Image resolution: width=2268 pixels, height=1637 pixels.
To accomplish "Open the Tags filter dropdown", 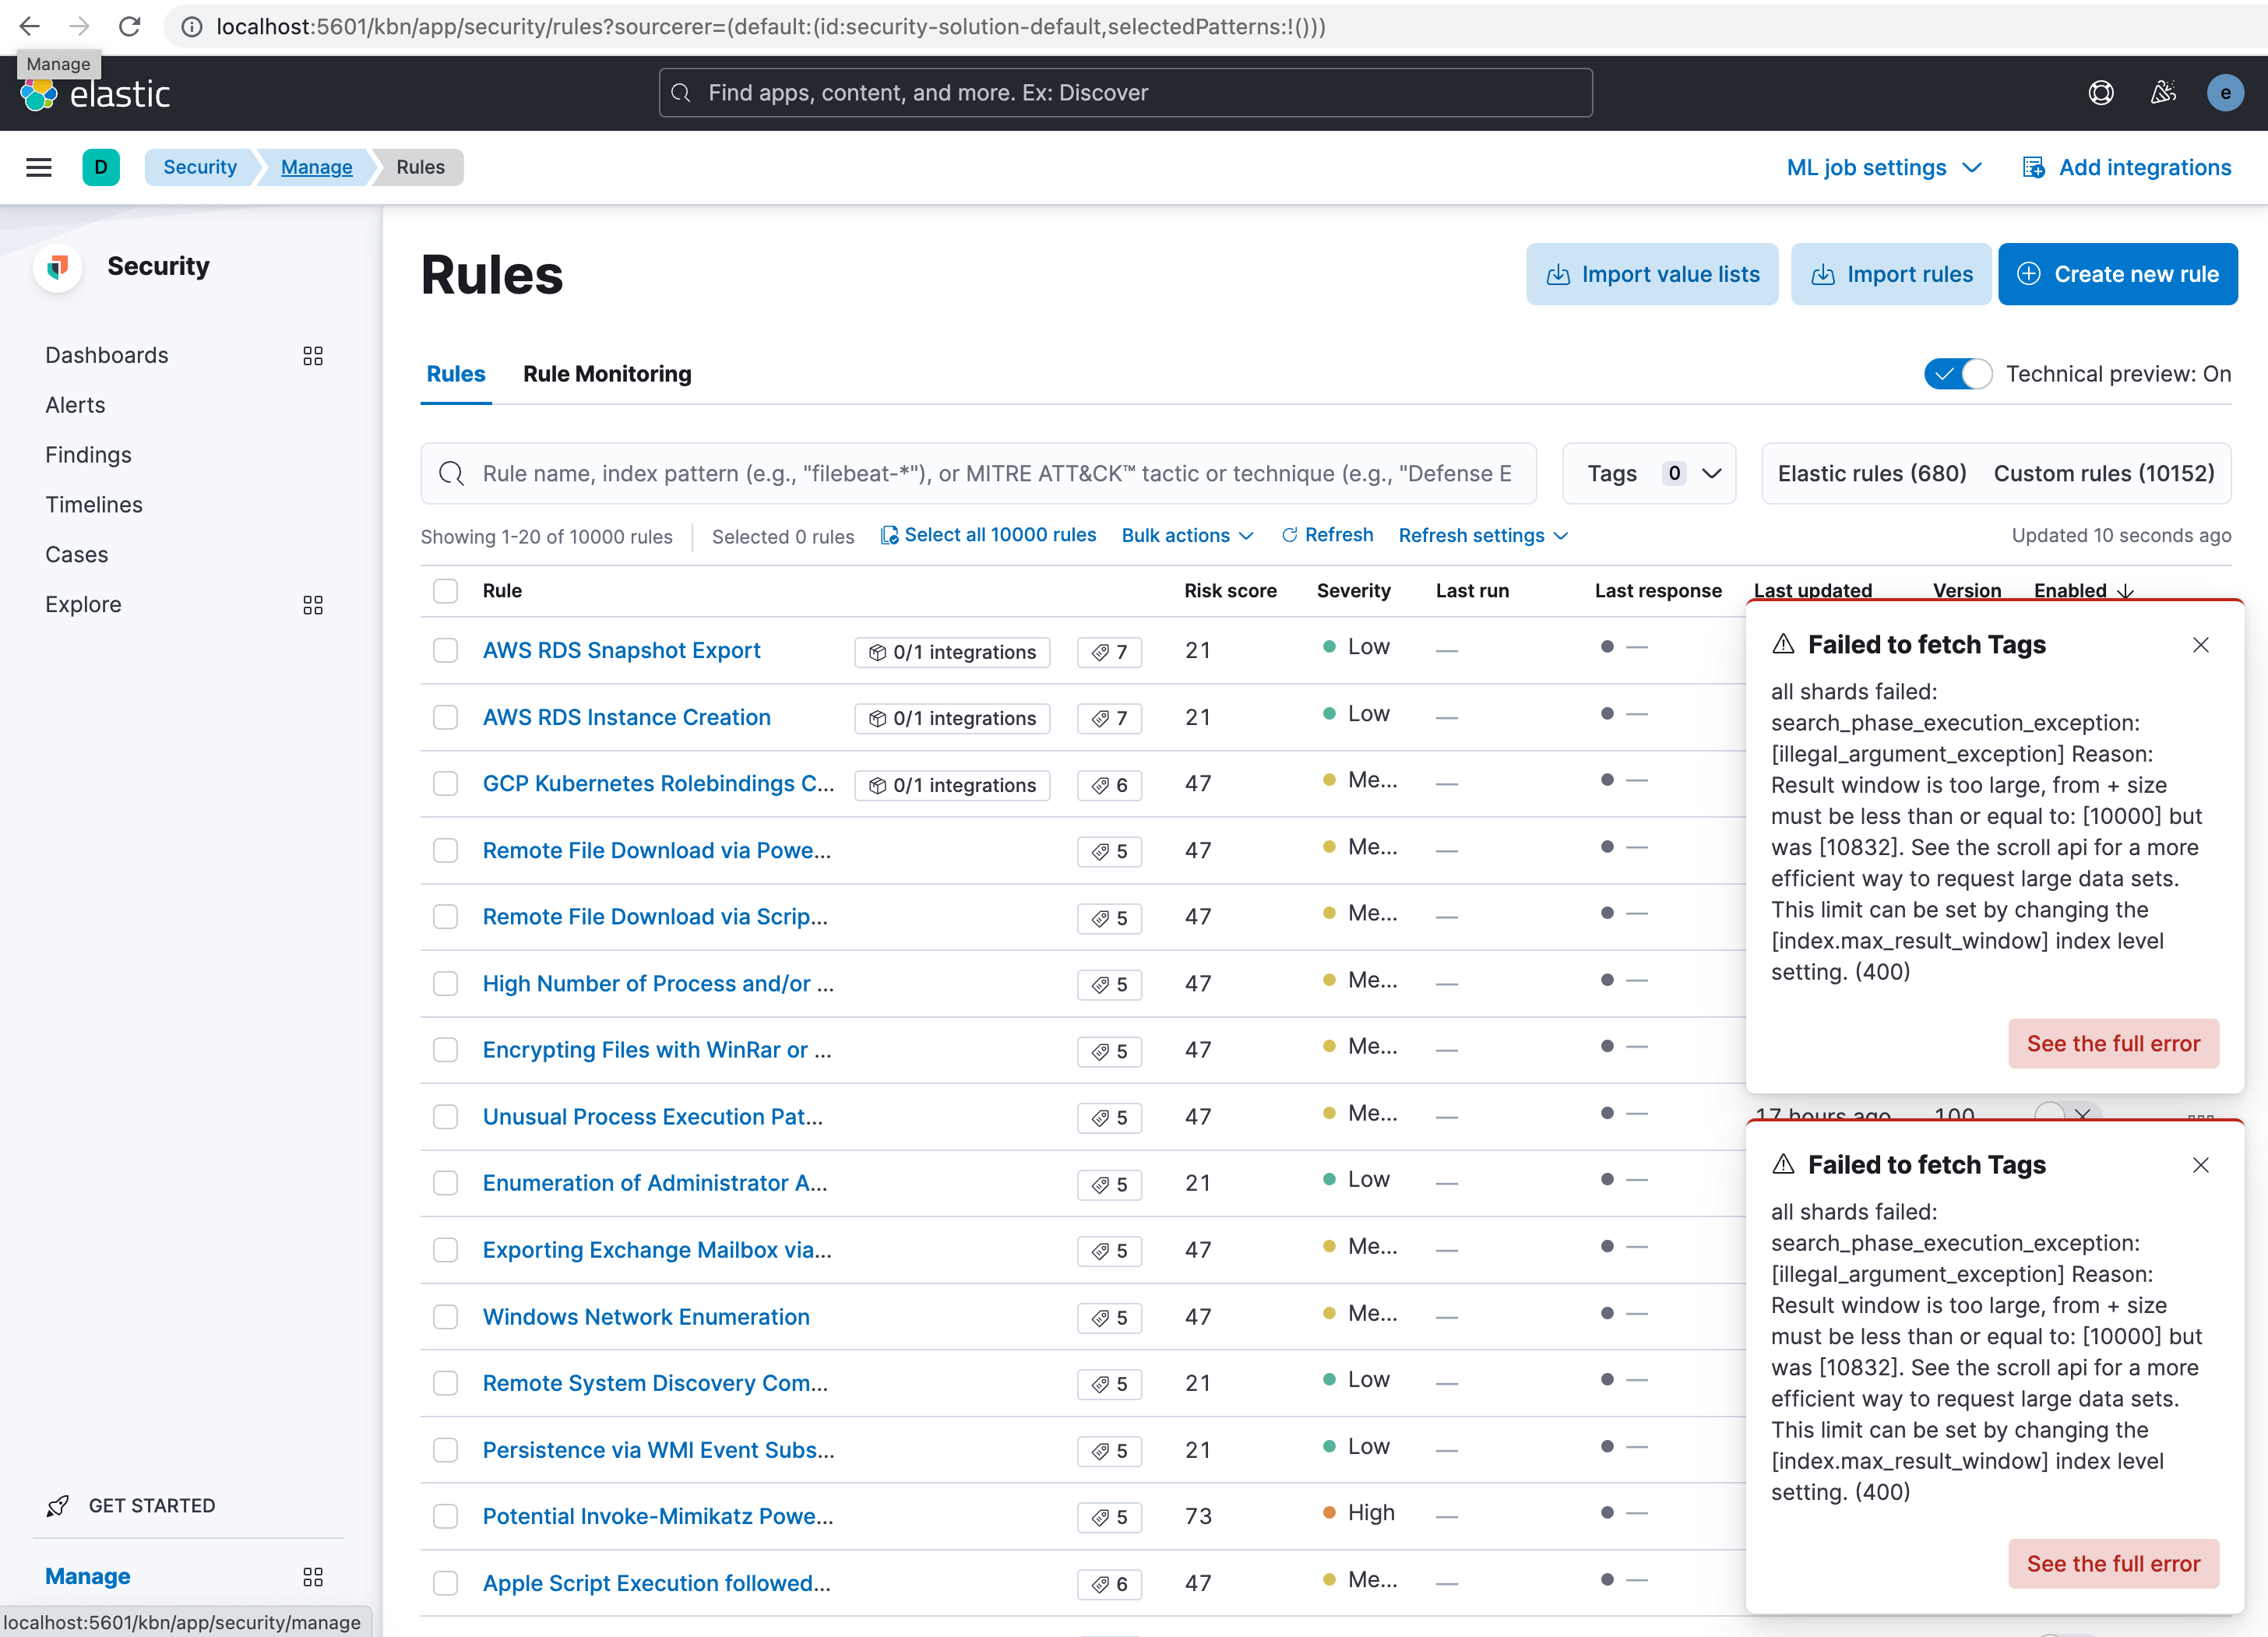I will point(1649,473).
